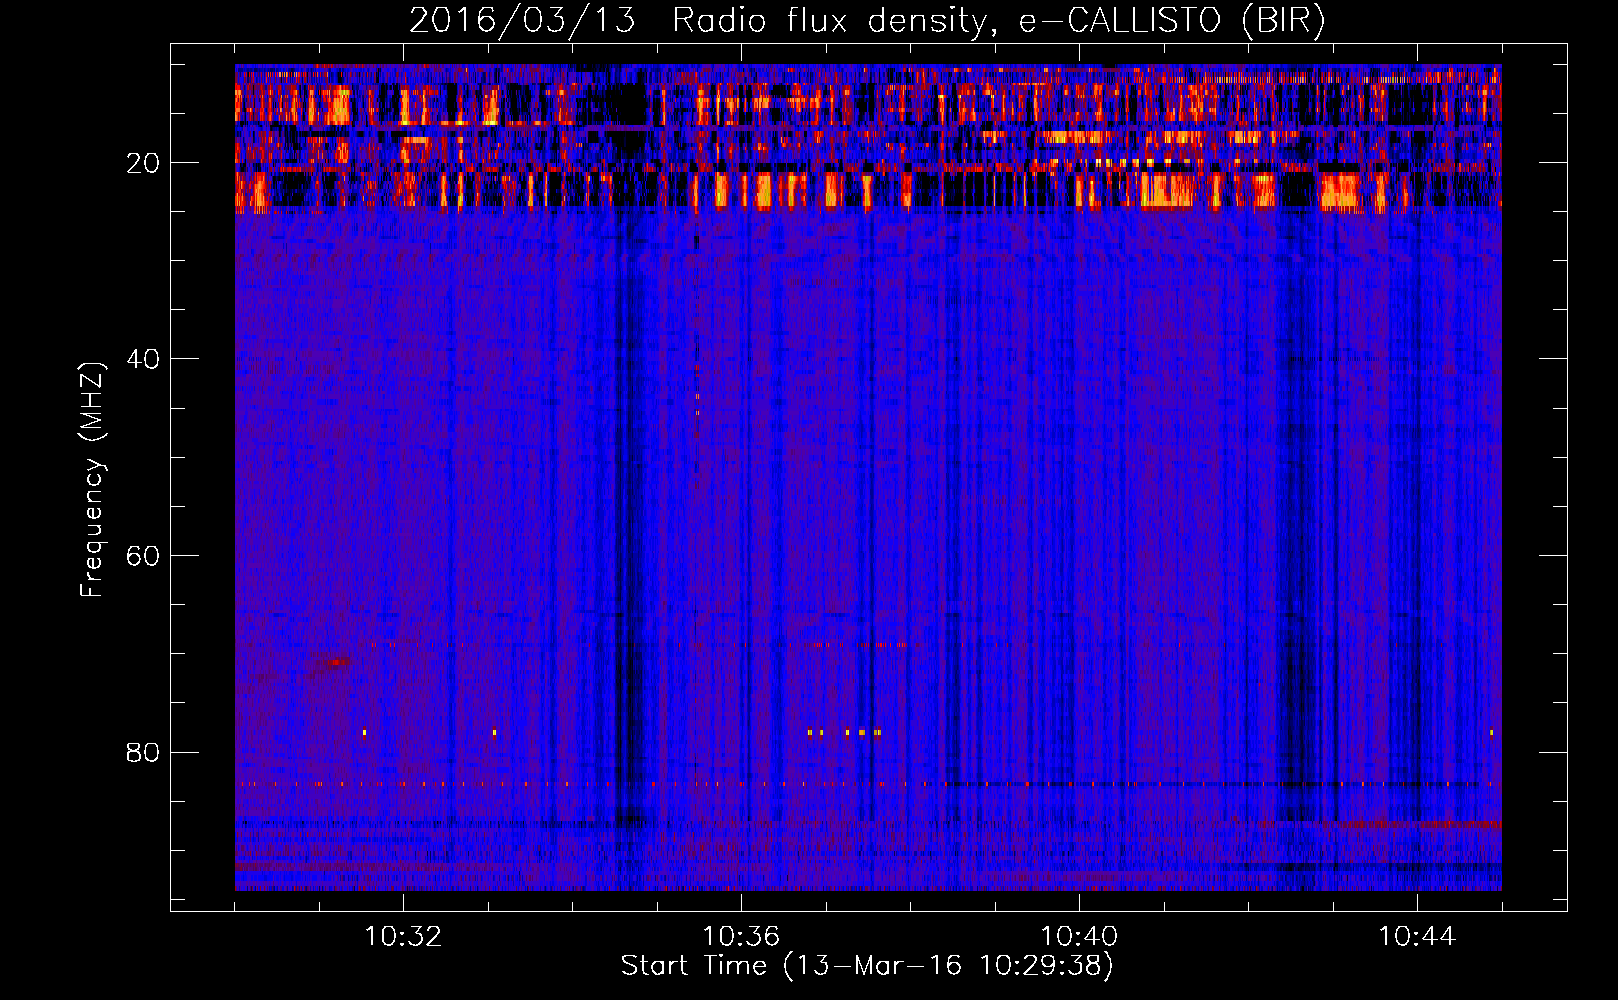1618x1000 pixels.
Task: Click the 10:36 time tick label
Action: 741,937
